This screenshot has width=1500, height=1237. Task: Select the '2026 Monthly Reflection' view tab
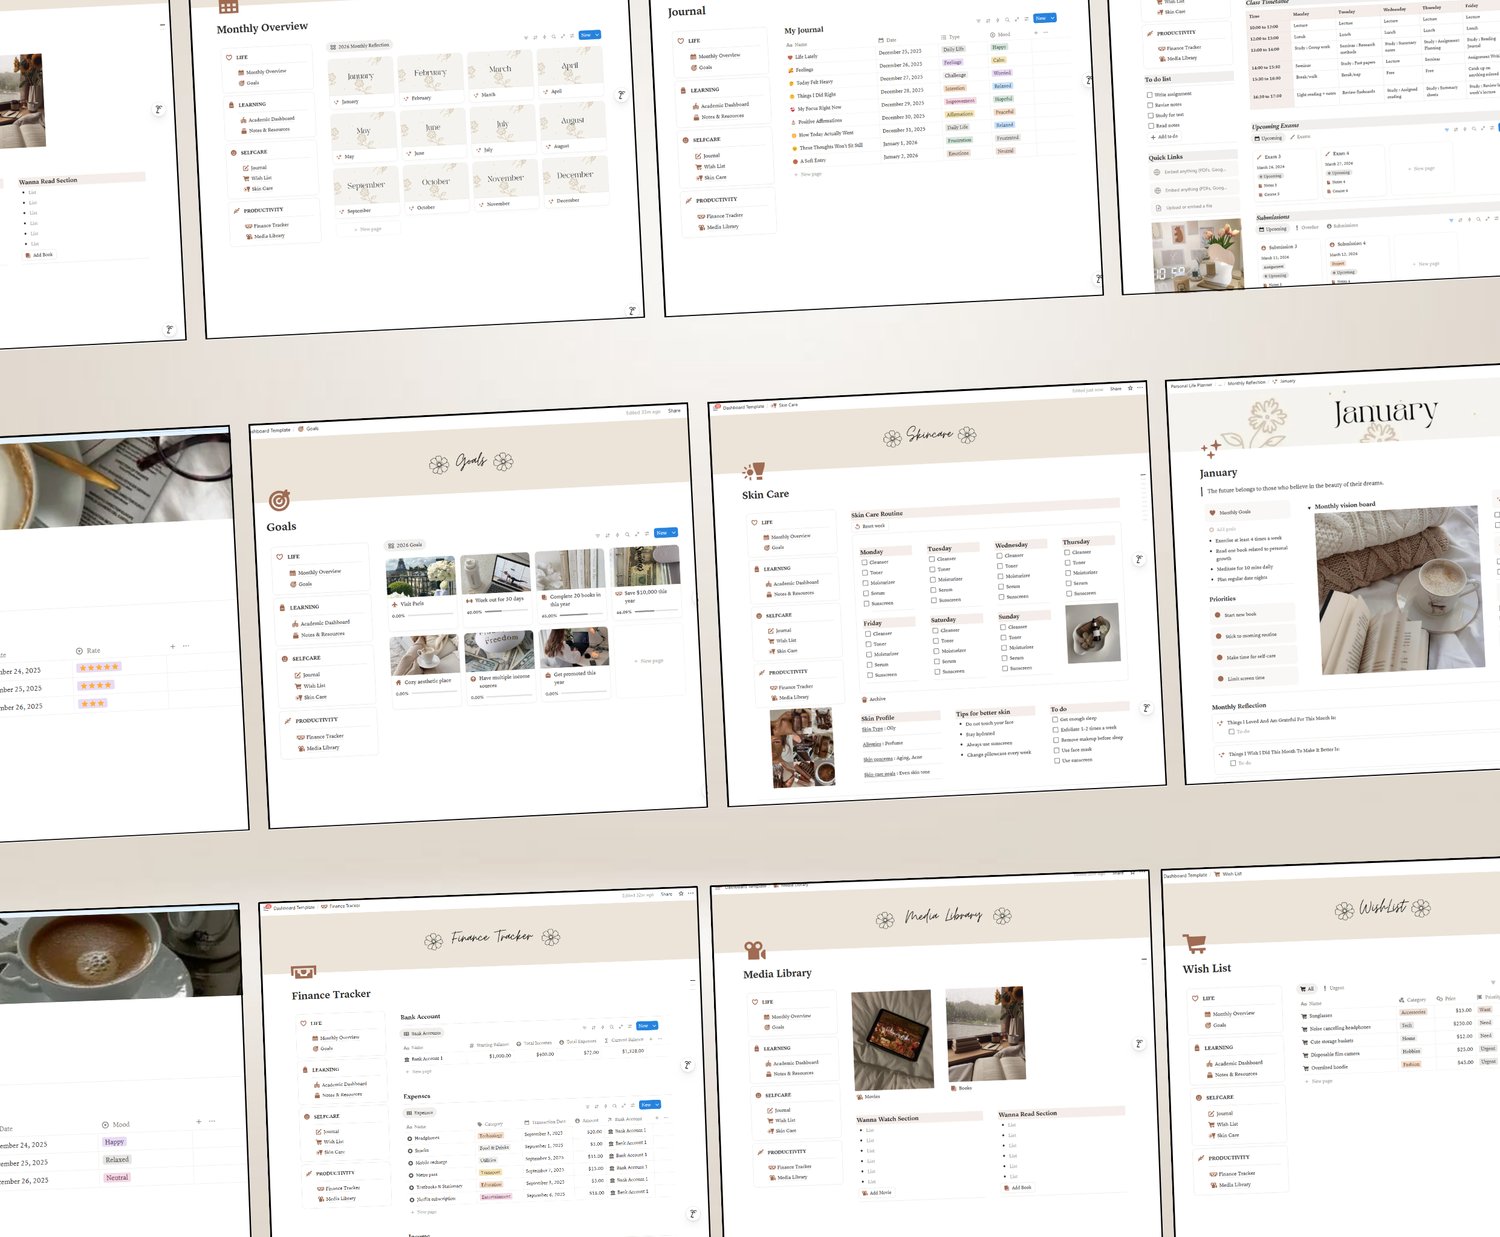[360, 46]
